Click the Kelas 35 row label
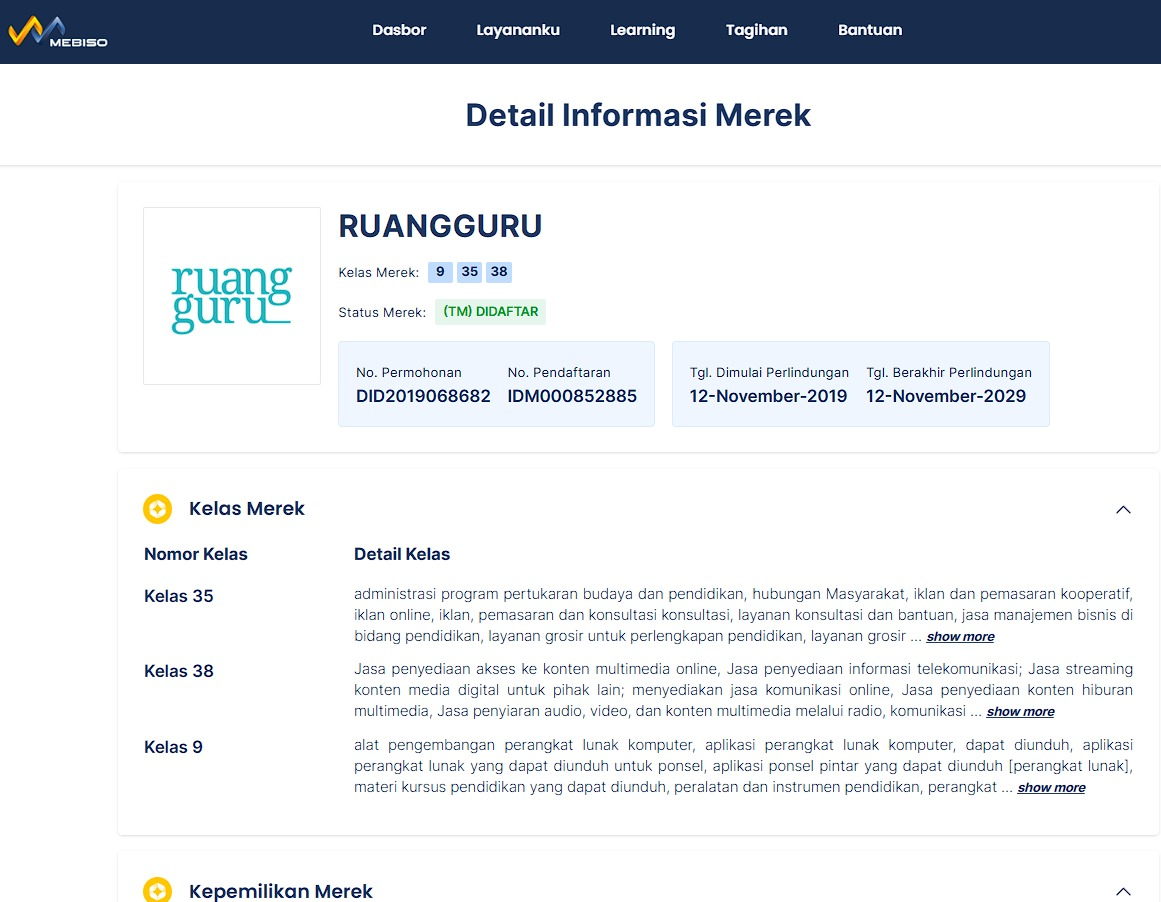 178,596
